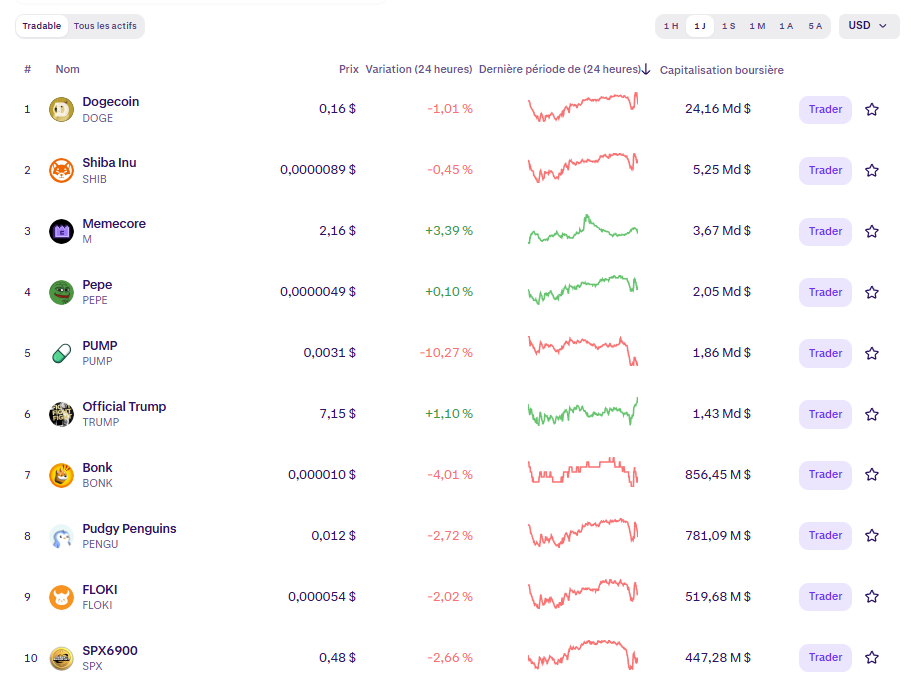911x690 pixels.
Task: Open the USD currency dropdown
Action: (x=867, y=26)
